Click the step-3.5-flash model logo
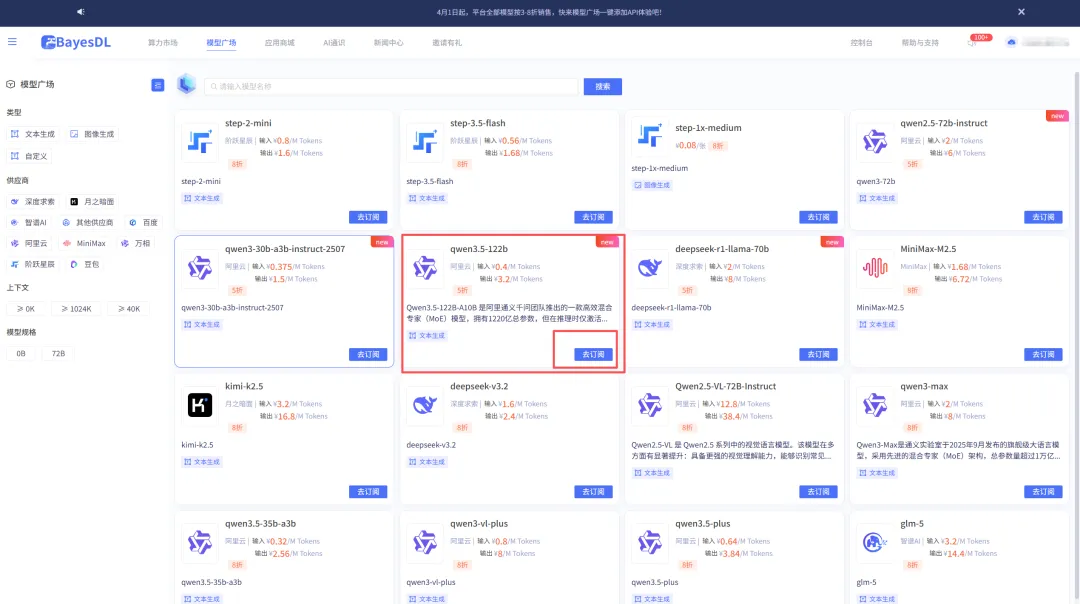The image size is (1080, 604). coord(424,142)
